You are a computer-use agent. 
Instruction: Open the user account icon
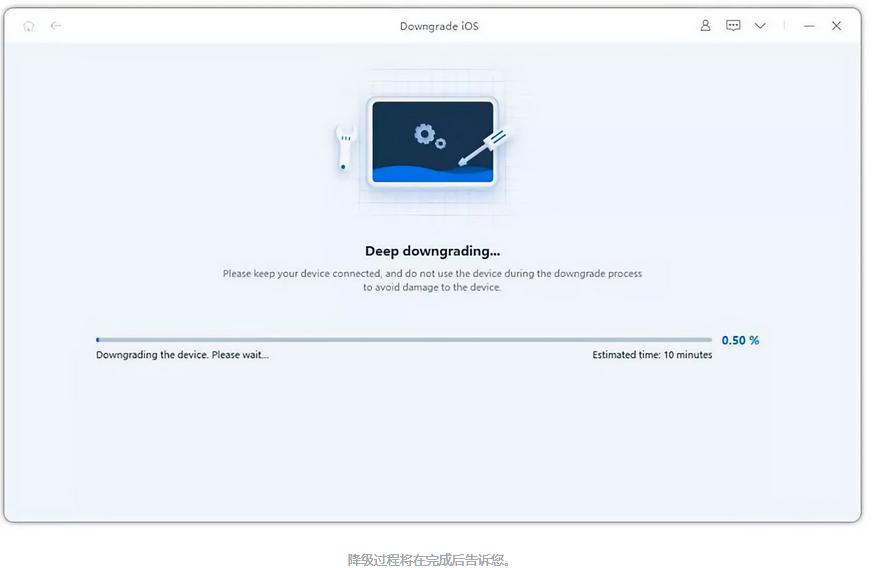point(705,26)
